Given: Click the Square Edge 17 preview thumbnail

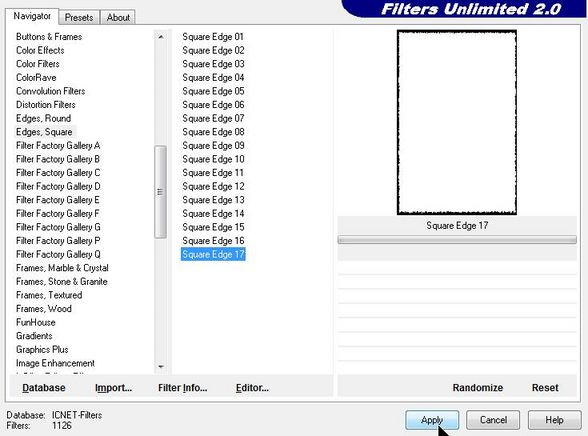Looking at the screenshot, I should tap(457, 123).
